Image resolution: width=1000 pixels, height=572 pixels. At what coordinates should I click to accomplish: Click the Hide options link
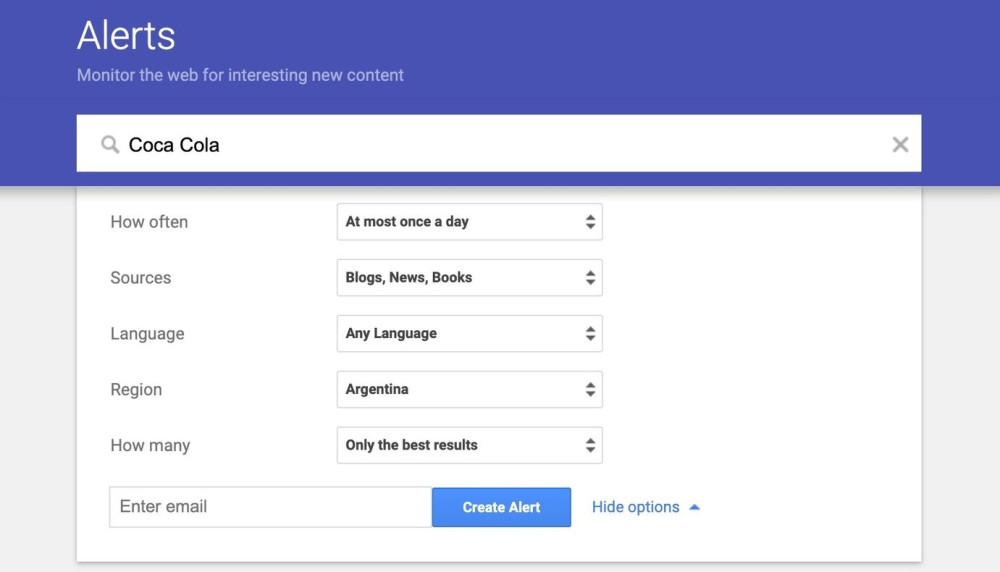click(635, 507)
